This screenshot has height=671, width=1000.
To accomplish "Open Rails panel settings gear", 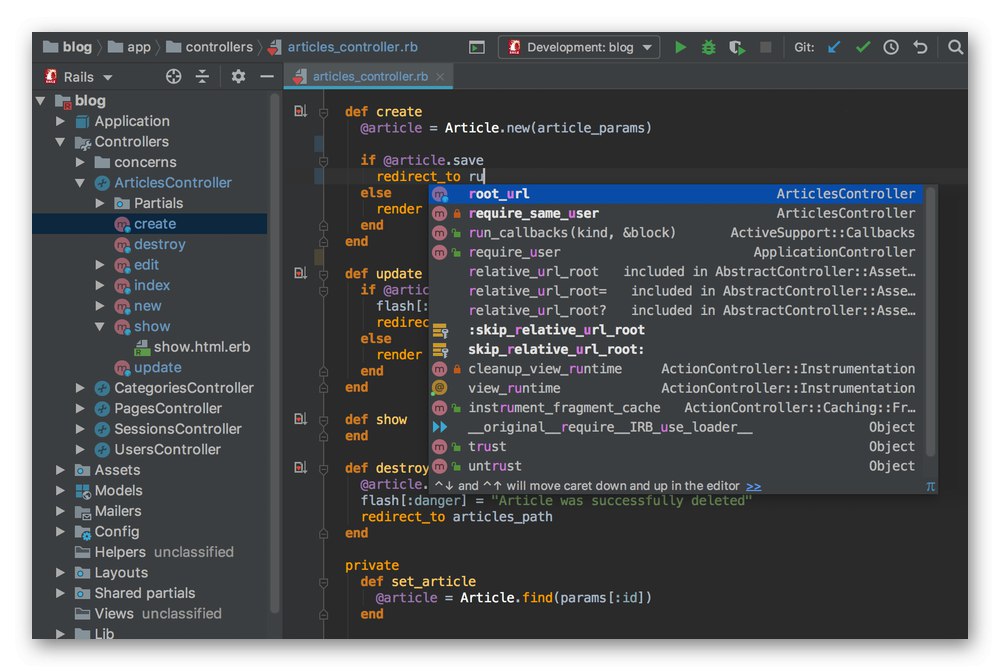I will point(238,77).
